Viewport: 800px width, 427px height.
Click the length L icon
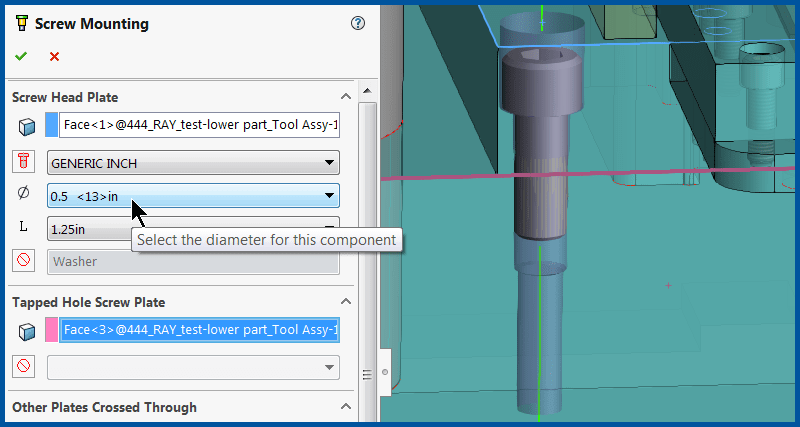[24, 228]
